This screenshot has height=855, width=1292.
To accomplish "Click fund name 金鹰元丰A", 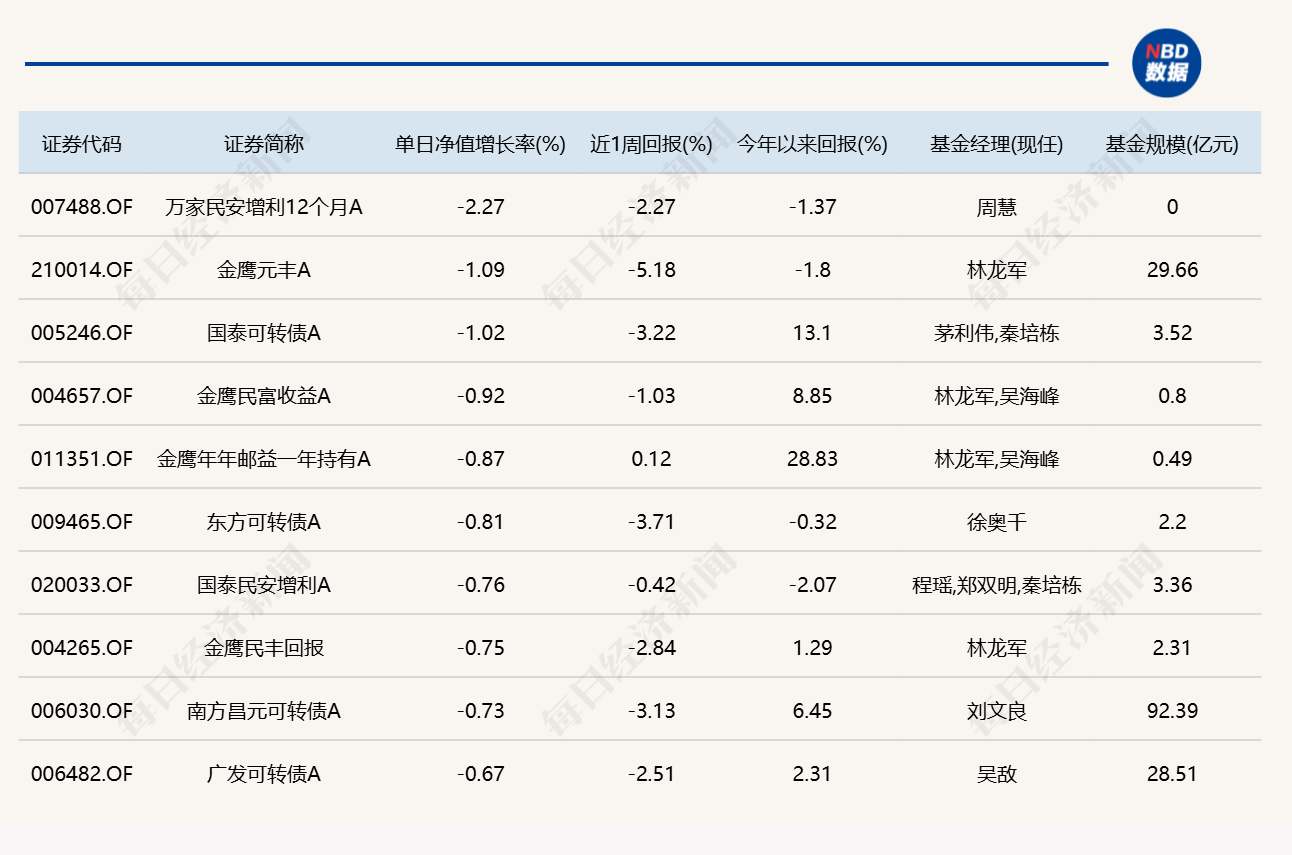I will pos(264,270).
